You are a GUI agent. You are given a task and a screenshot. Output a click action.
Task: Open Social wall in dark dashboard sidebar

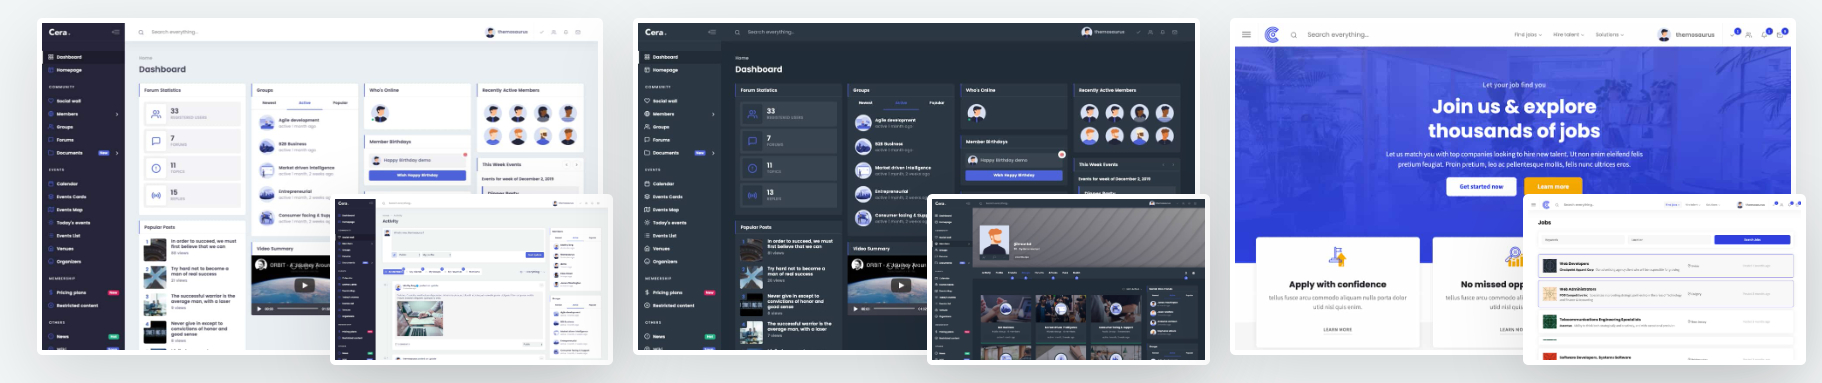(x=666, y=101)
